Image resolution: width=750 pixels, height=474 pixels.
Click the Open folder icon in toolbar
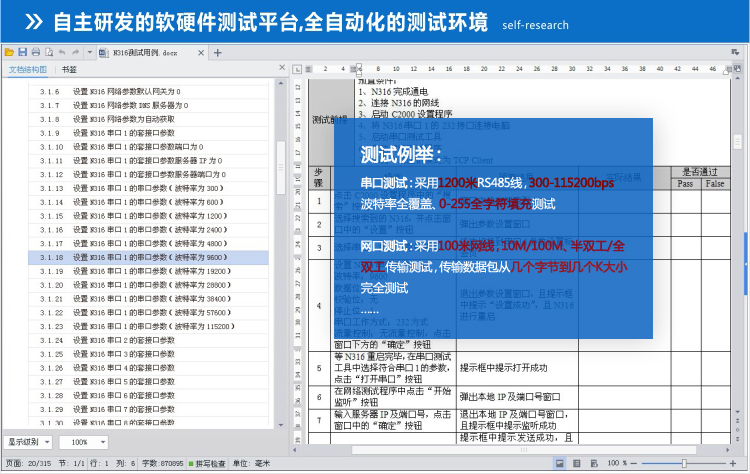[9, 52]
